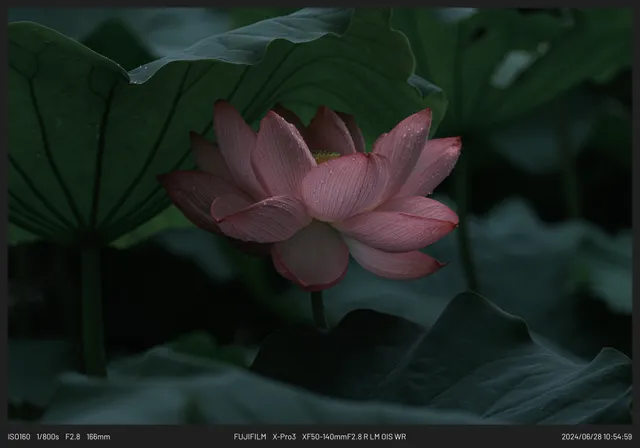Select the X-Pro3 camera model label
This screenshot has width=640, height=448.
(285, 437)
